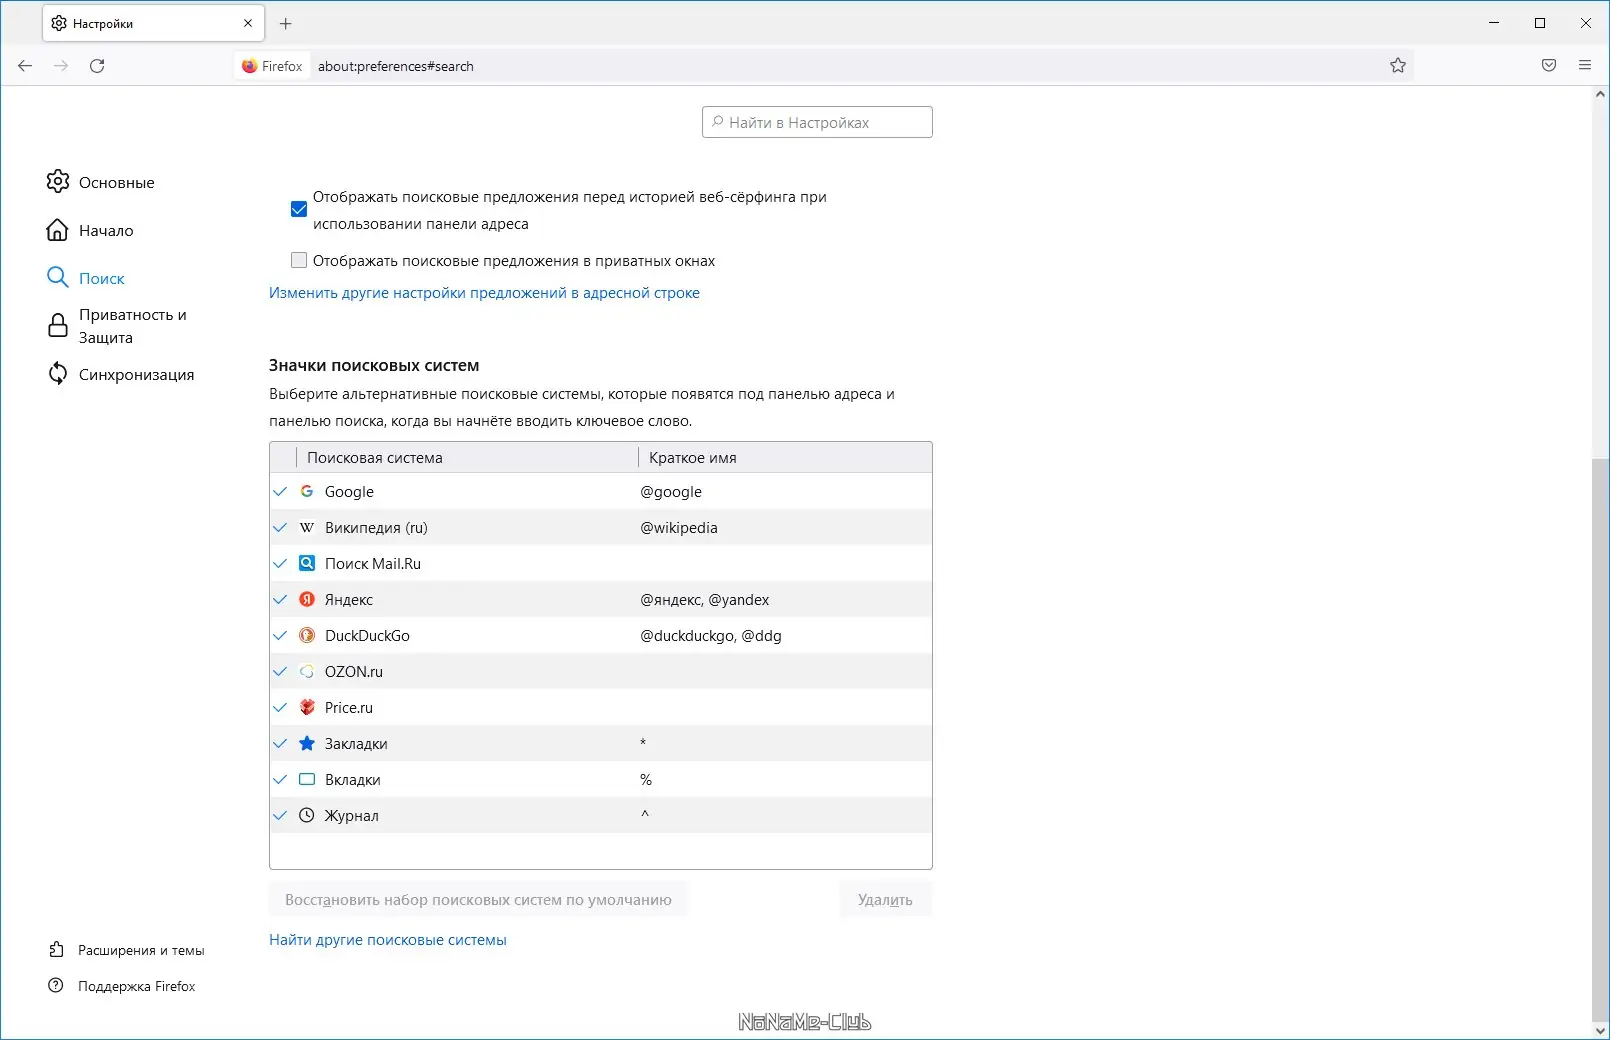This screenshot has height=1040, width=1610.
Task: Click the scroll down arrow of page scrollbar
Action: point(1600,1030)
